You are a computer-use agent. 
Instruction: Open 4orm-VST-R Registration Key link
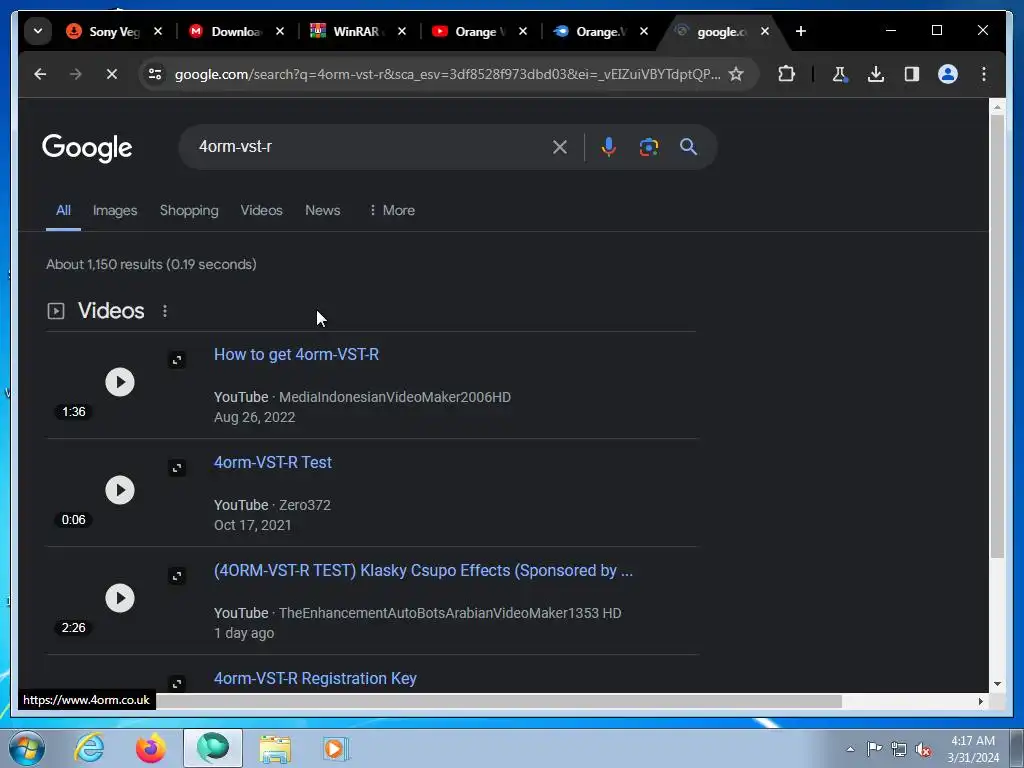coord(315,679)
